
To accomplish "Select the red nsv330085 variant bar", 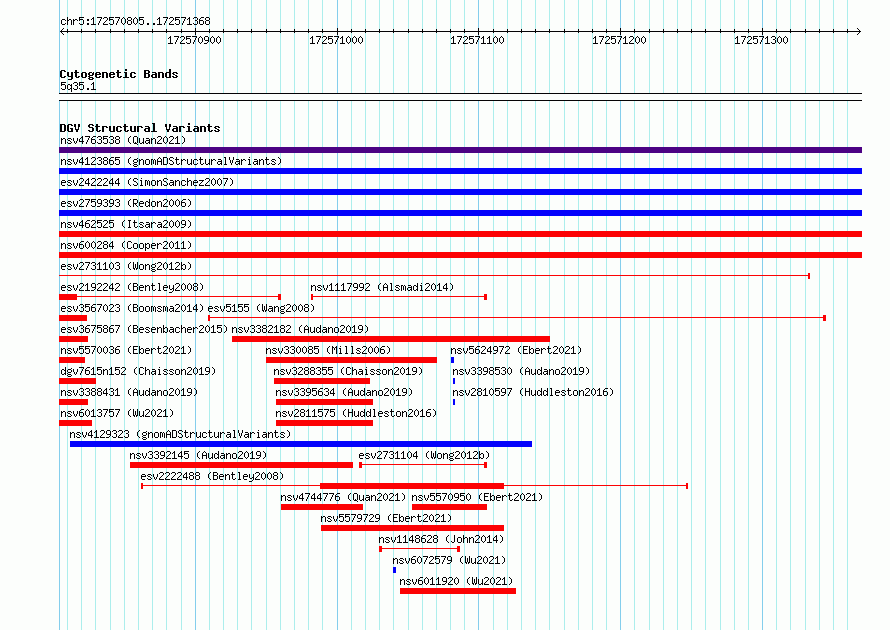I will (x=351, y=360).
